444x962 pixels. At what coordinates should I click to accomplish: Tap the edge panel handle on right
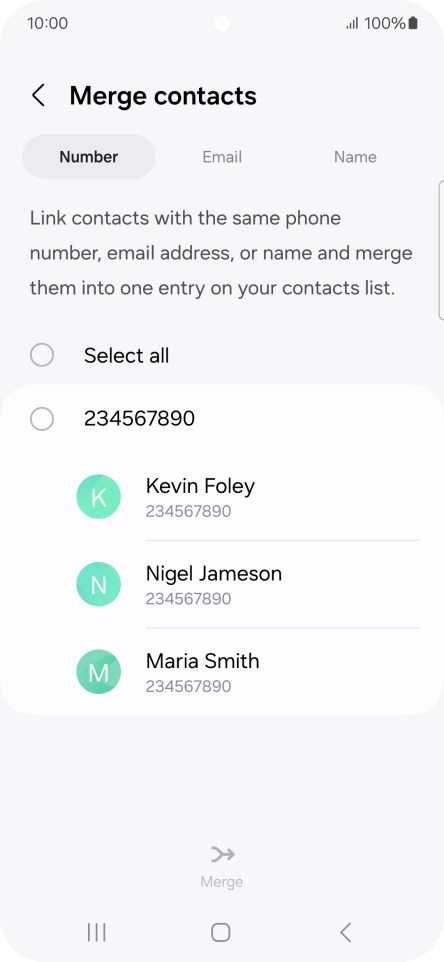pyautogui.click(x=441, y=250)
